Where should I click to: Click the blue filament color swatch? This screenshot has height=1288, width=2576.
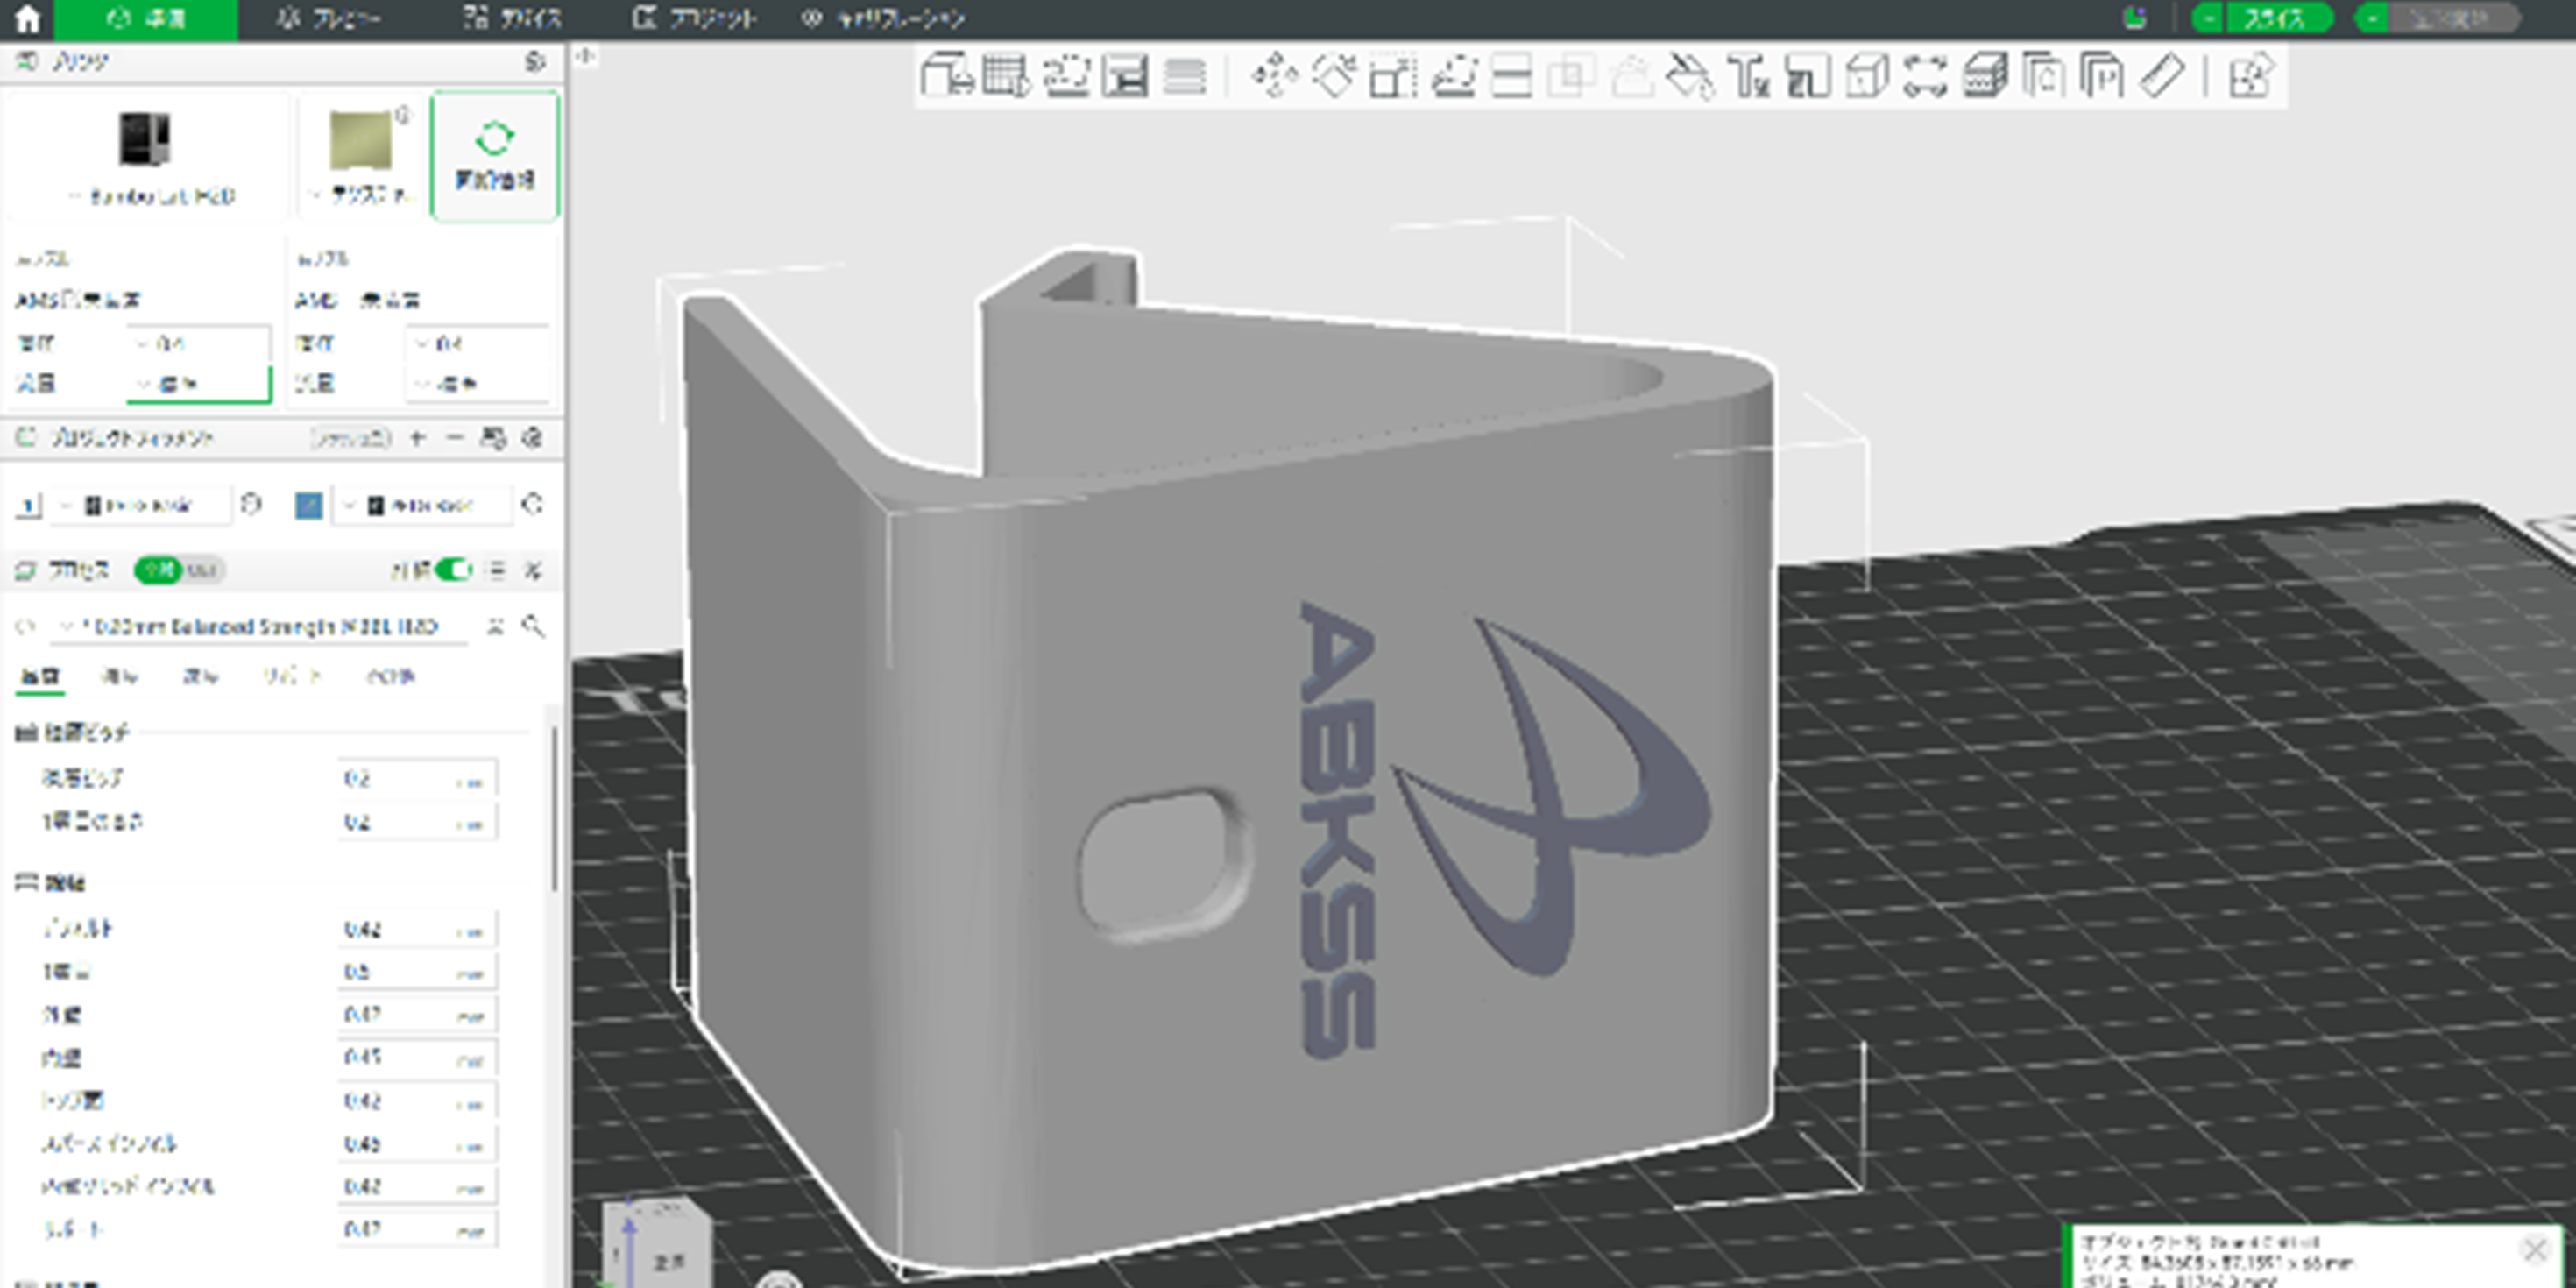coord(308,505)
